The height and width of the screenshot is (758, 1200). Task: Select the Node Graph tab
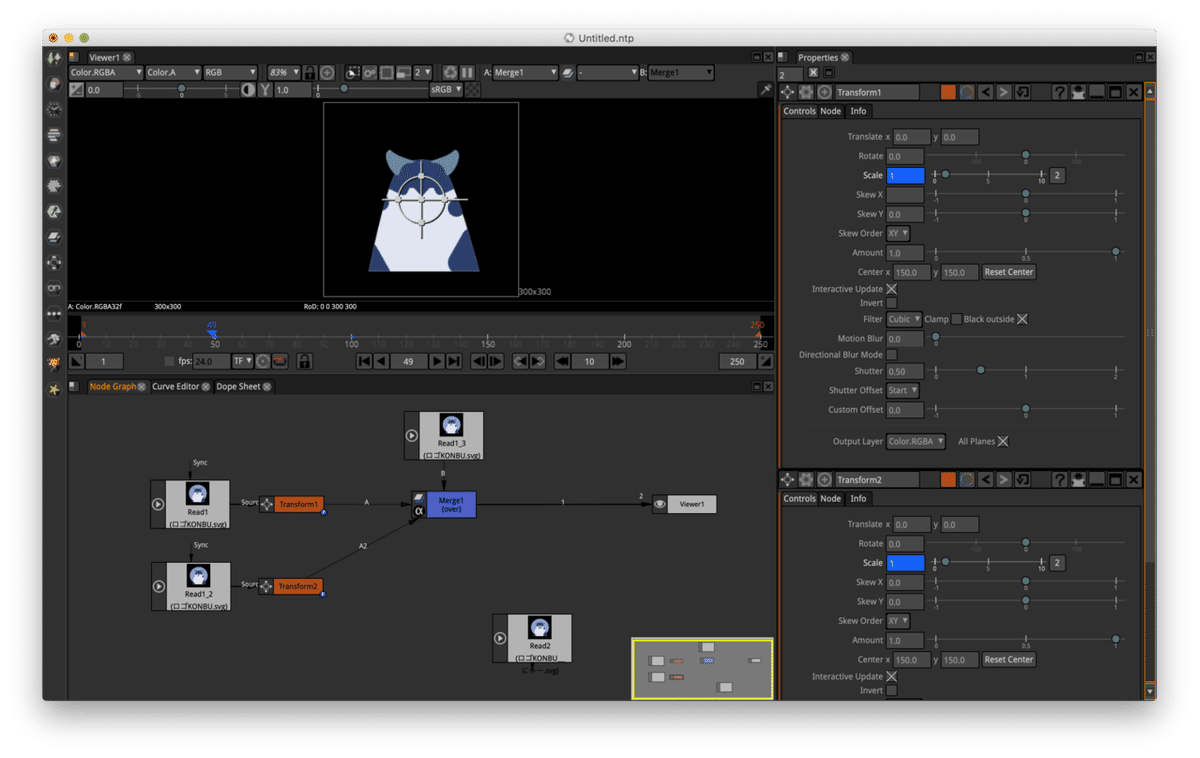pos(112,387)
